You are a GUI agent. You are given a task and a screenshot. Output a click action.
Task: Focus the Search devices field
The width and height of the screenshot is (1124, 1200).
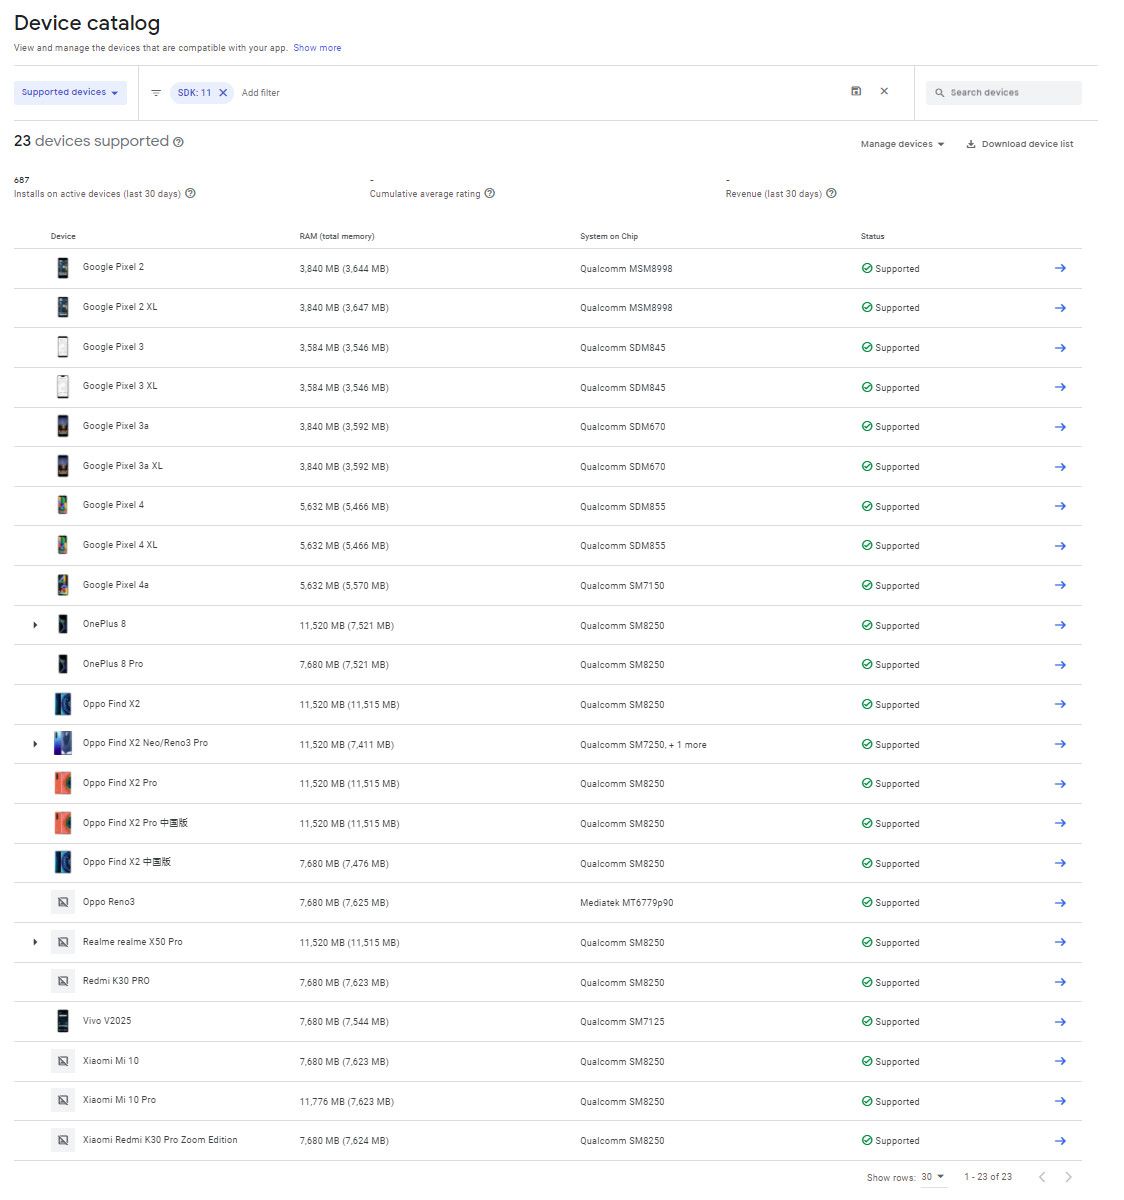(1004, 93)
